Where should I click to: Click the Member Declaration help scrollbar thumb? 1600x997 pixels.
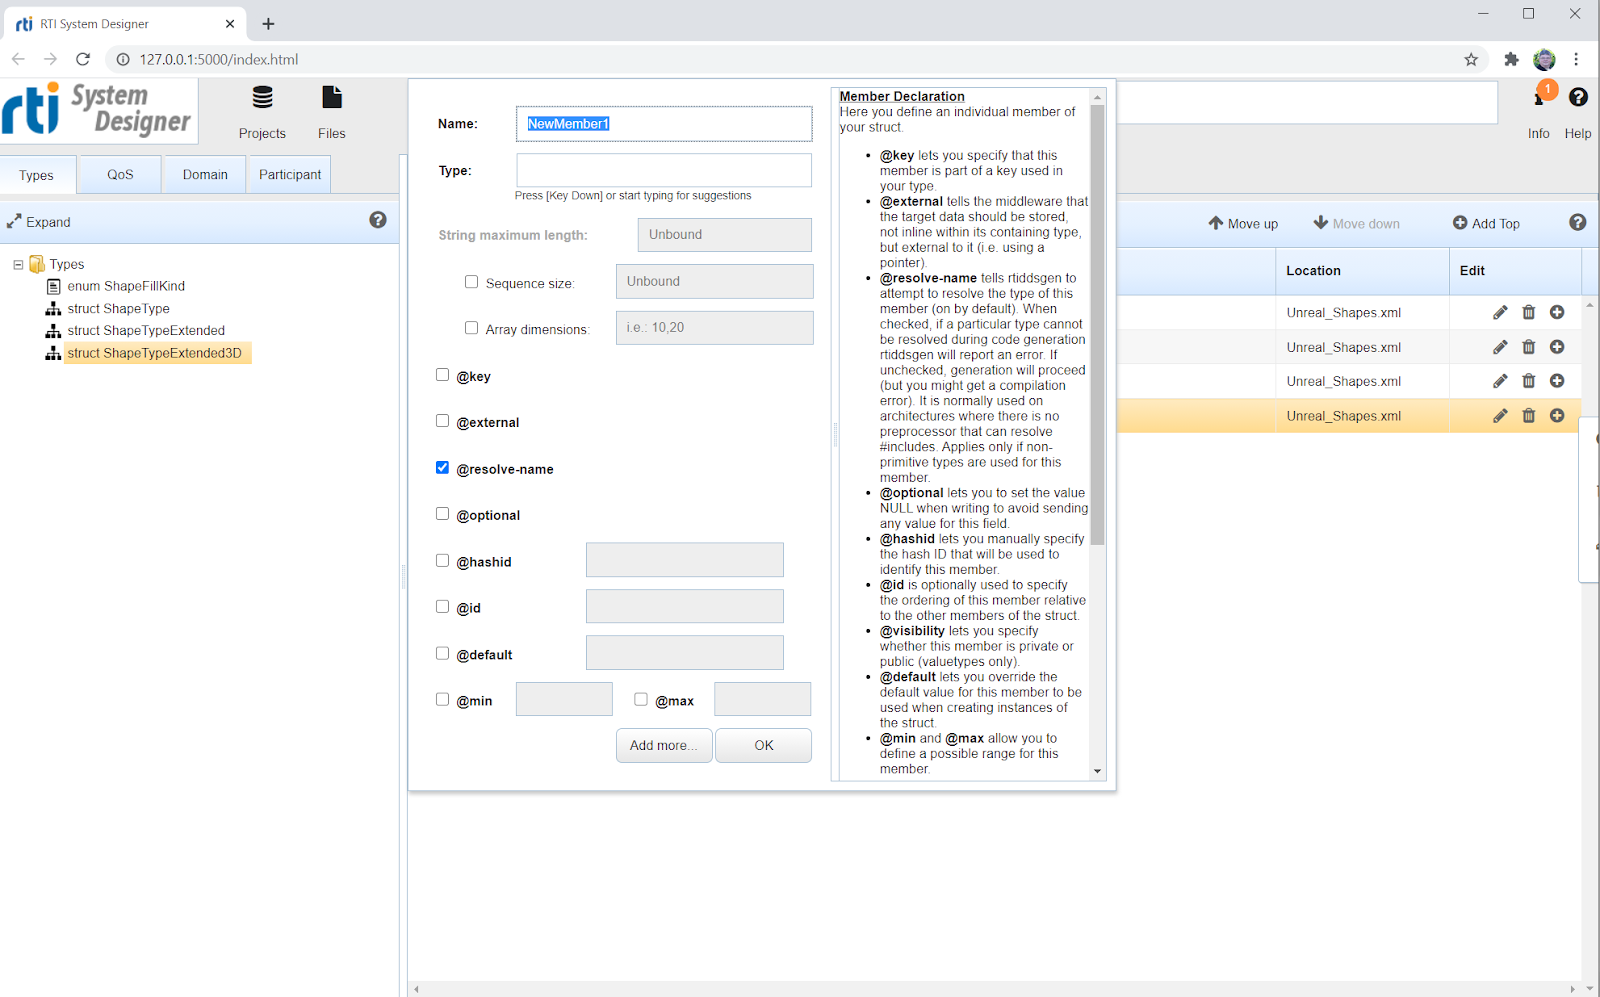[x=1097, y=325]
